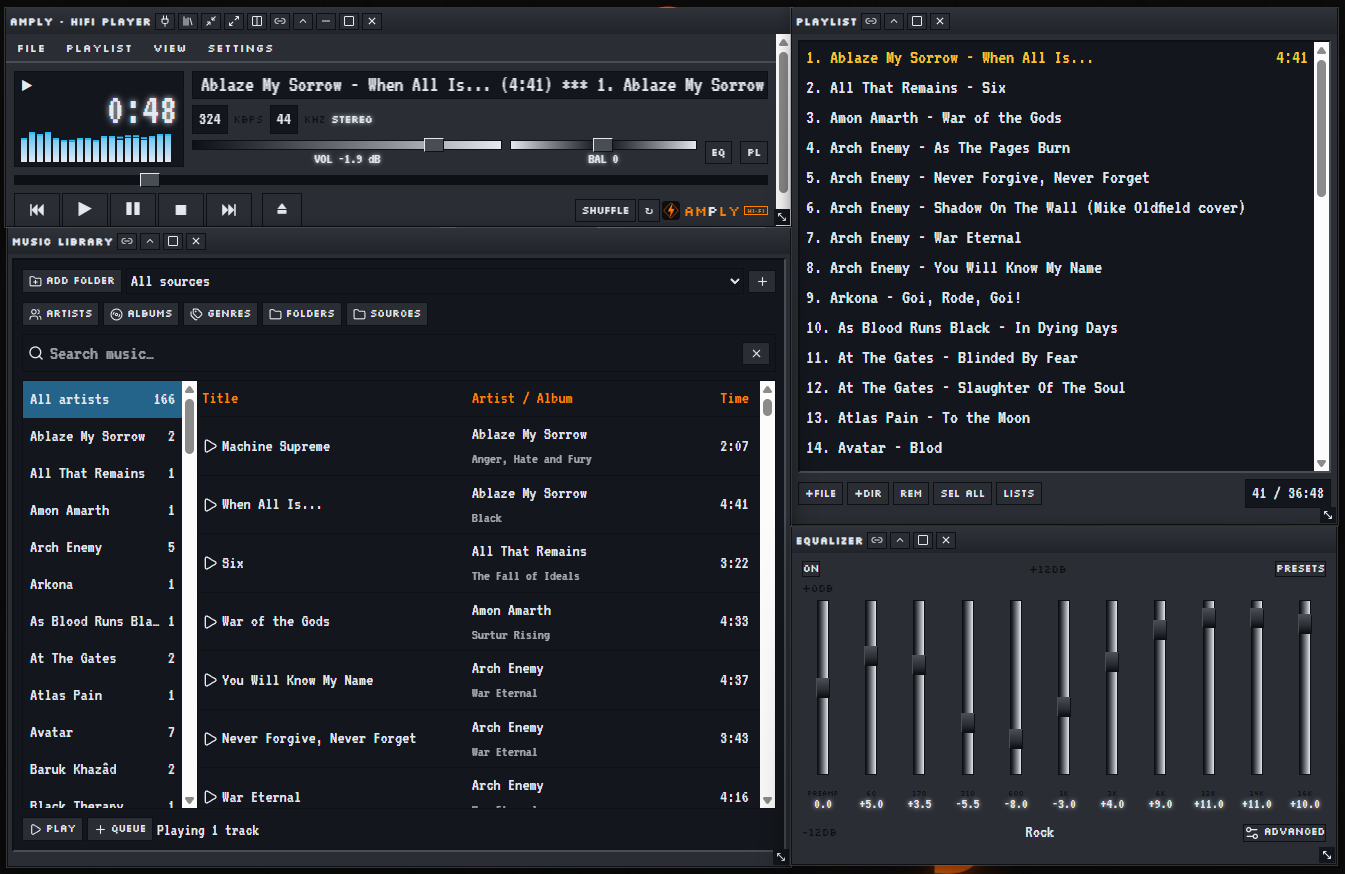
Task: Open the playlist LISTS menu
Action: (1019, 493)
